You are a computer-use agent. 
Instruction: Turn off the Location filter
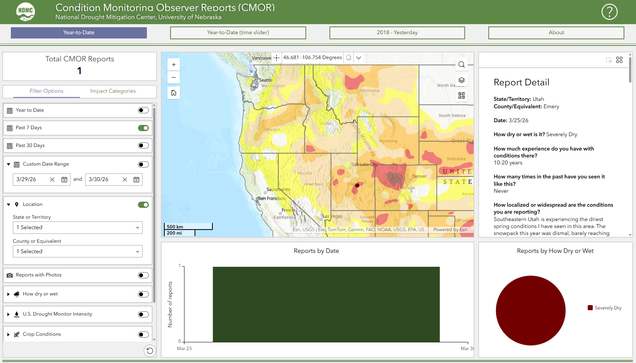click(143, 204)
